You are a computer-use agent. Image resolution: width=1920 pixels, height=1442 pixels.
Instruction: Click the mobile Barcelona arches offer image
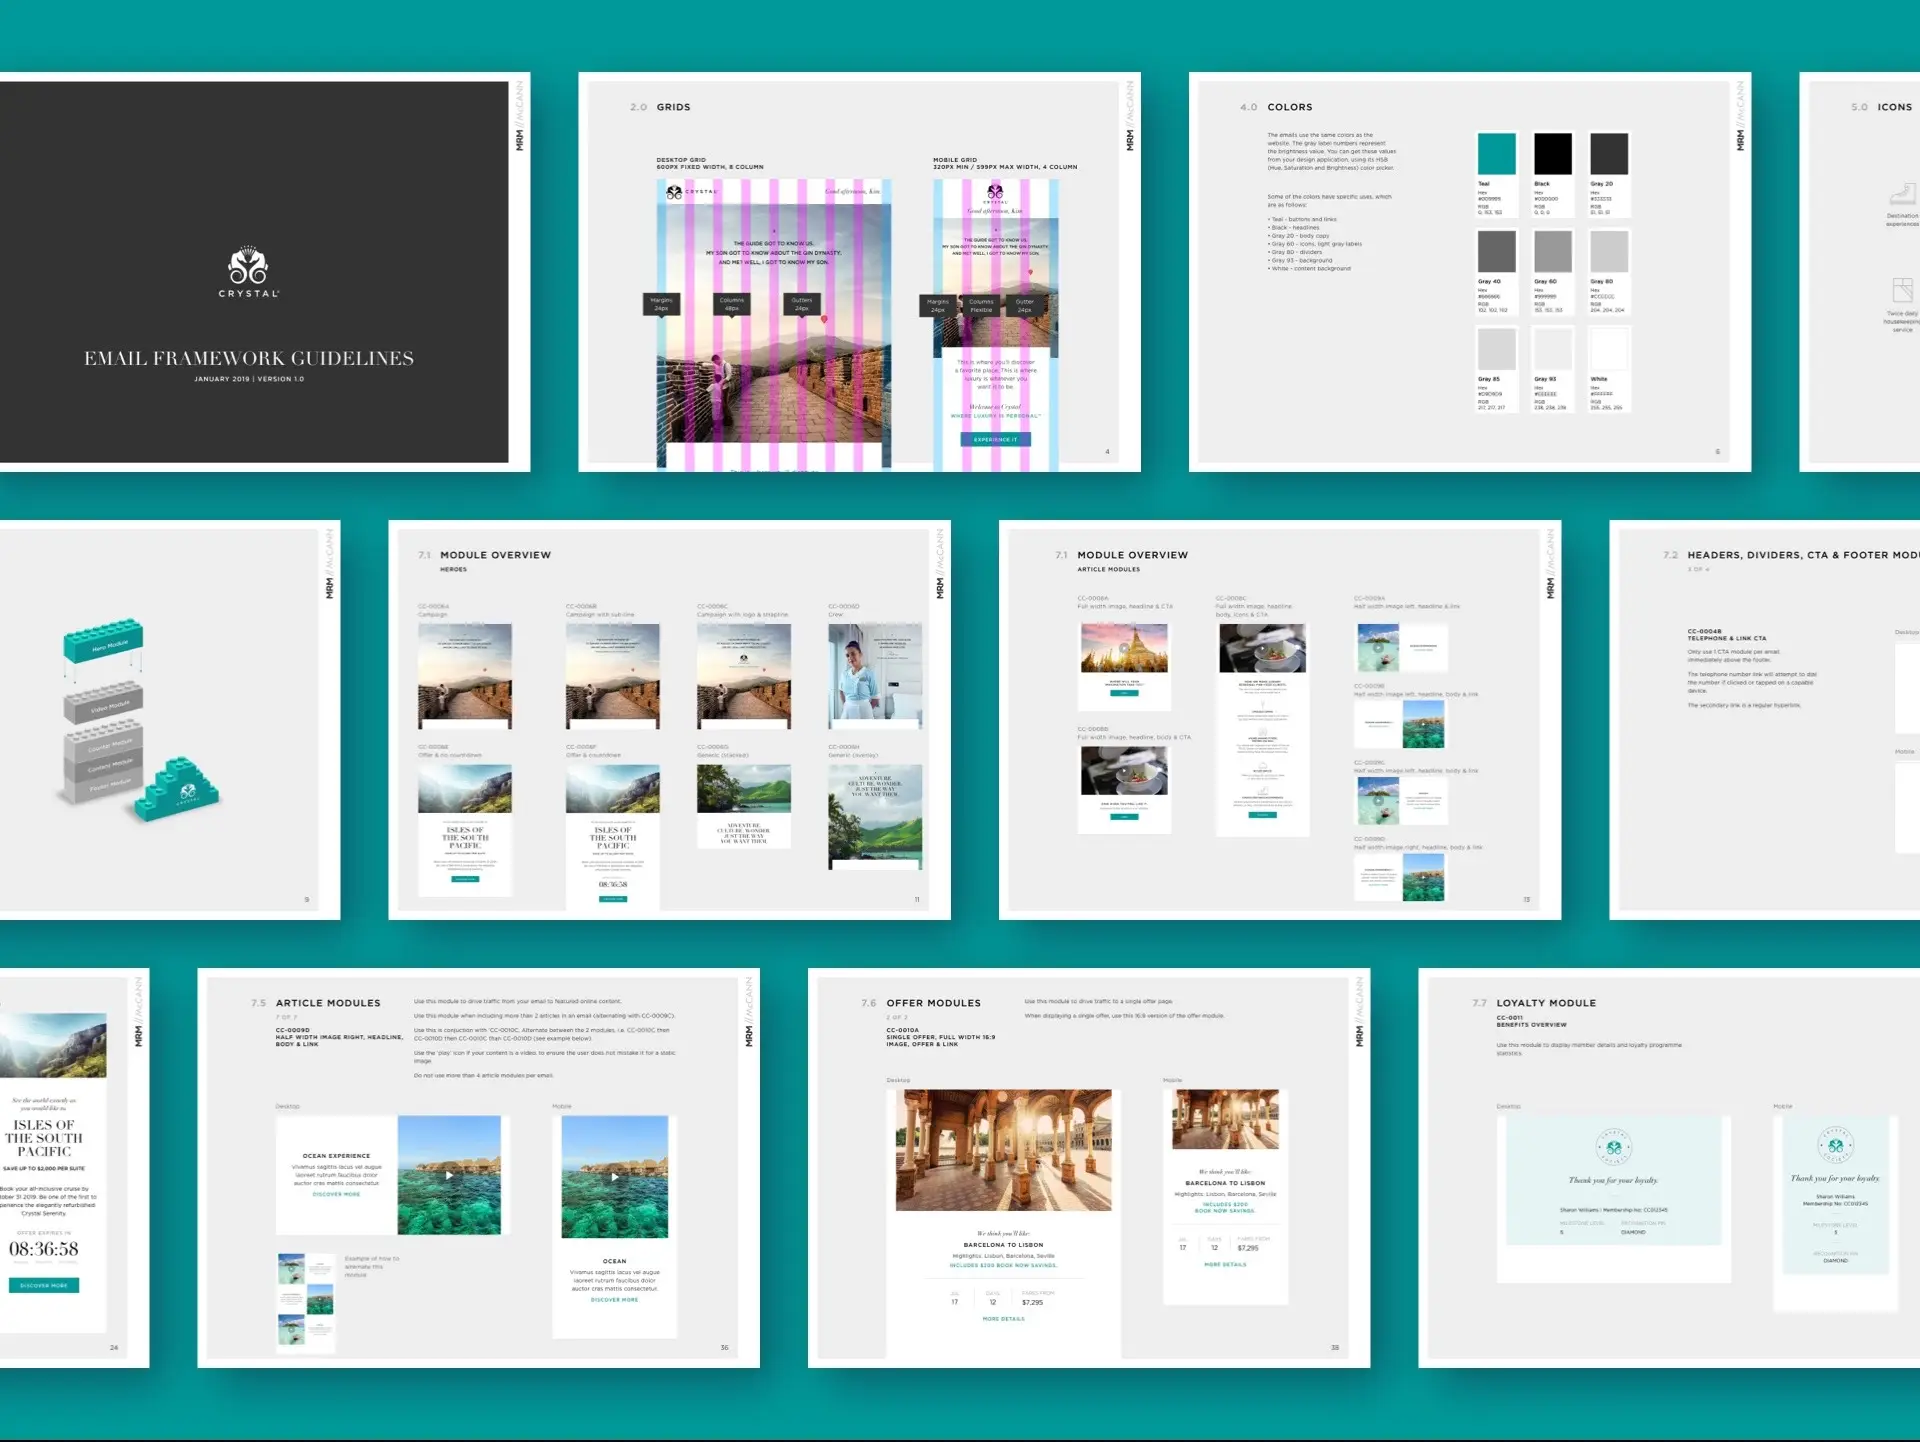(x=1225, y=1119)
